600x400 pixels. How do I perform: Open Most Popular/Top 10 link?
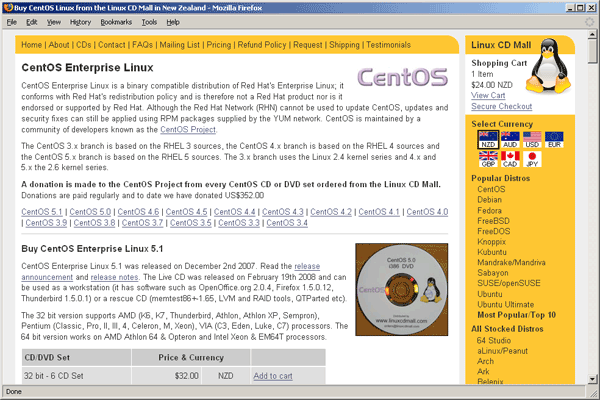pos(516,315)
